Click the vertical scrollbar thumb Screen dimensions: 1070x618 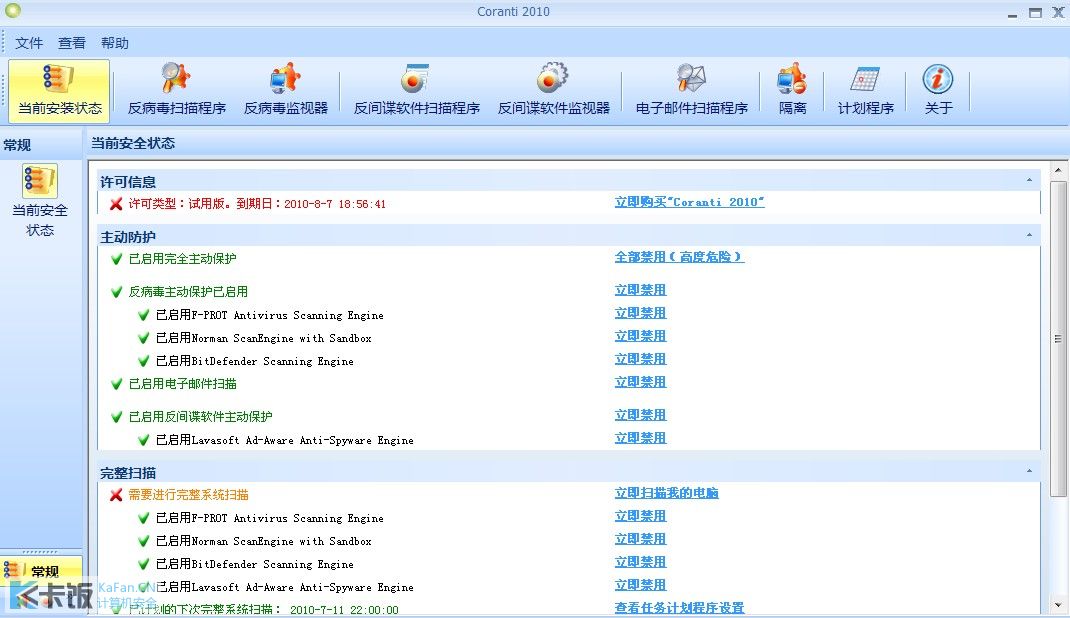1058,339
